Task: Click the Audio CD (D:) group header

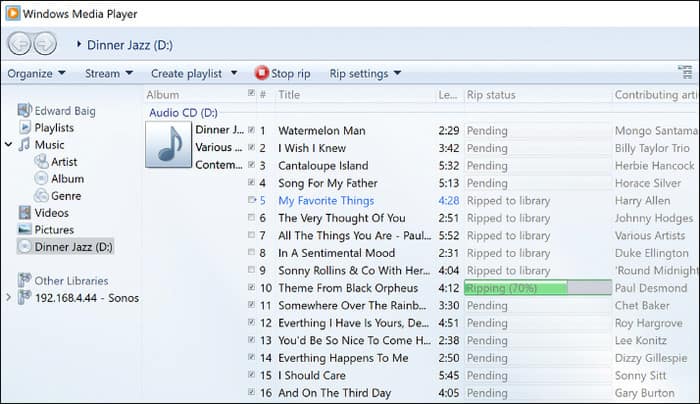Action: [183, 112]
